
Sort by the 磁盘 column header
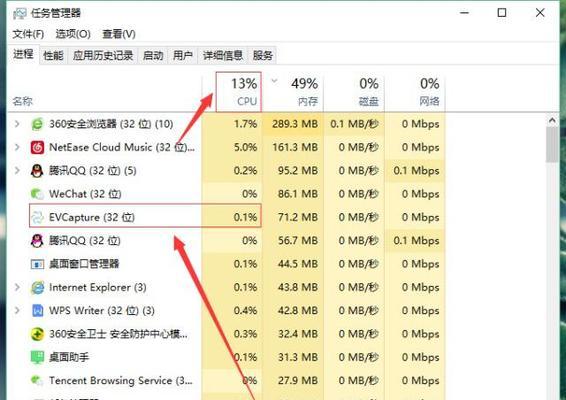pyautogui.click(x=354, y=92)
